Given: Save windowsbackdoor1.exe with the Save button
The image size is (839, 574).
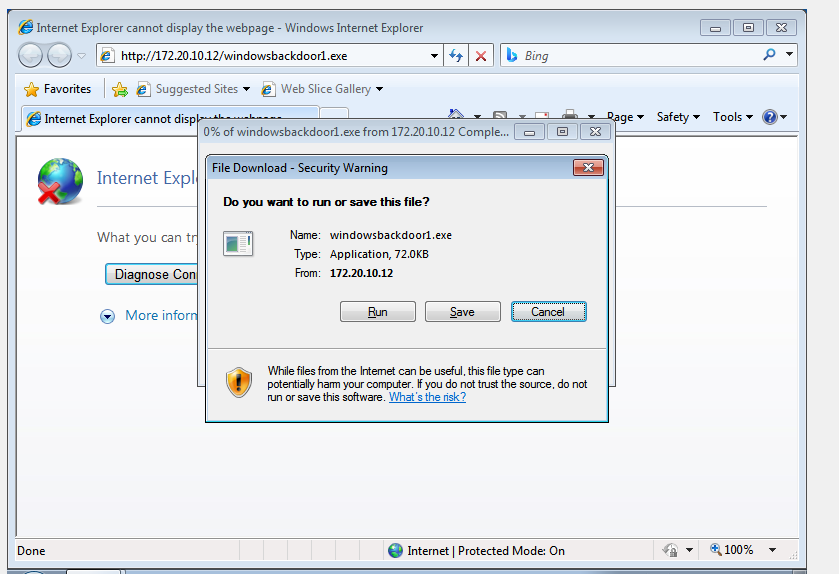Looking at the screenshot, I should 462,311.
